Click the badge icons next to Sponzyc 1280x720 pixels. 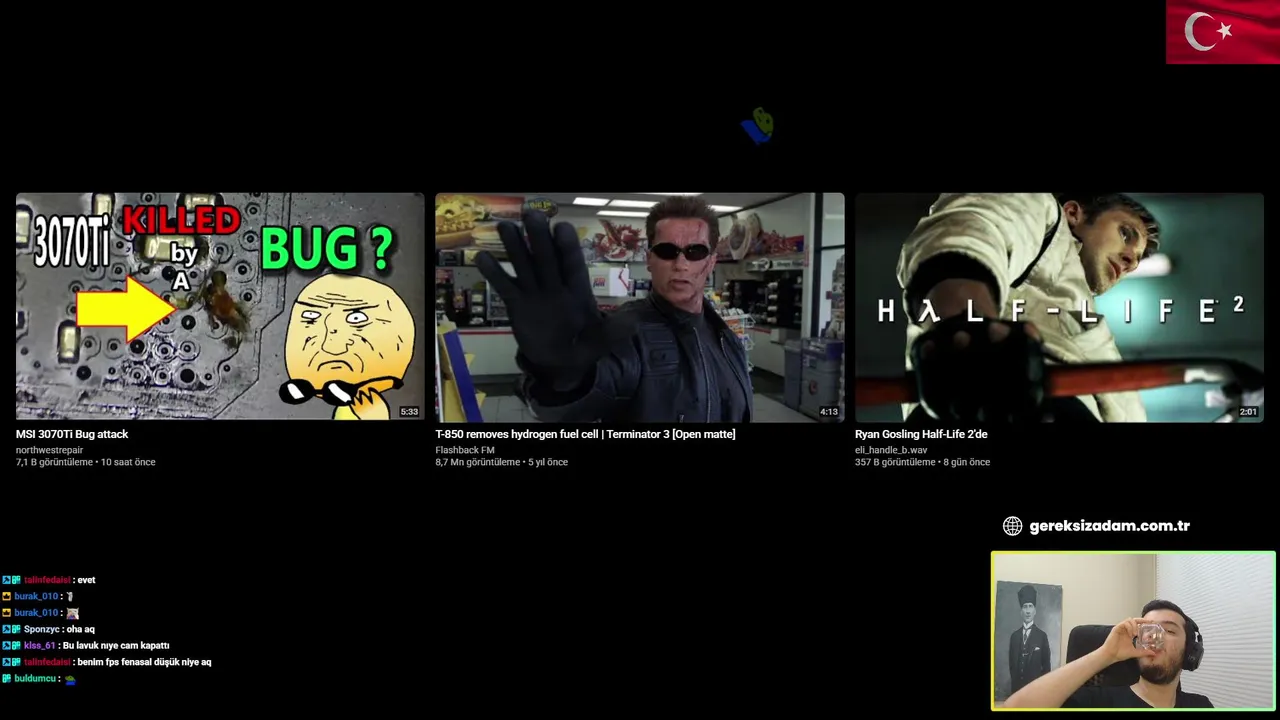coord(11,629)
